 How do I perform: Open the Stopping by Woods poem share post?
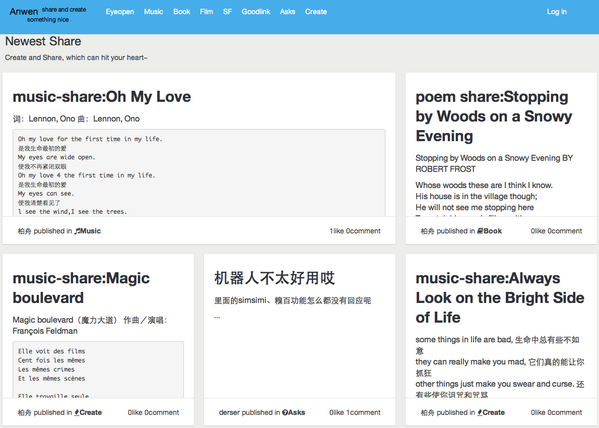494,116
